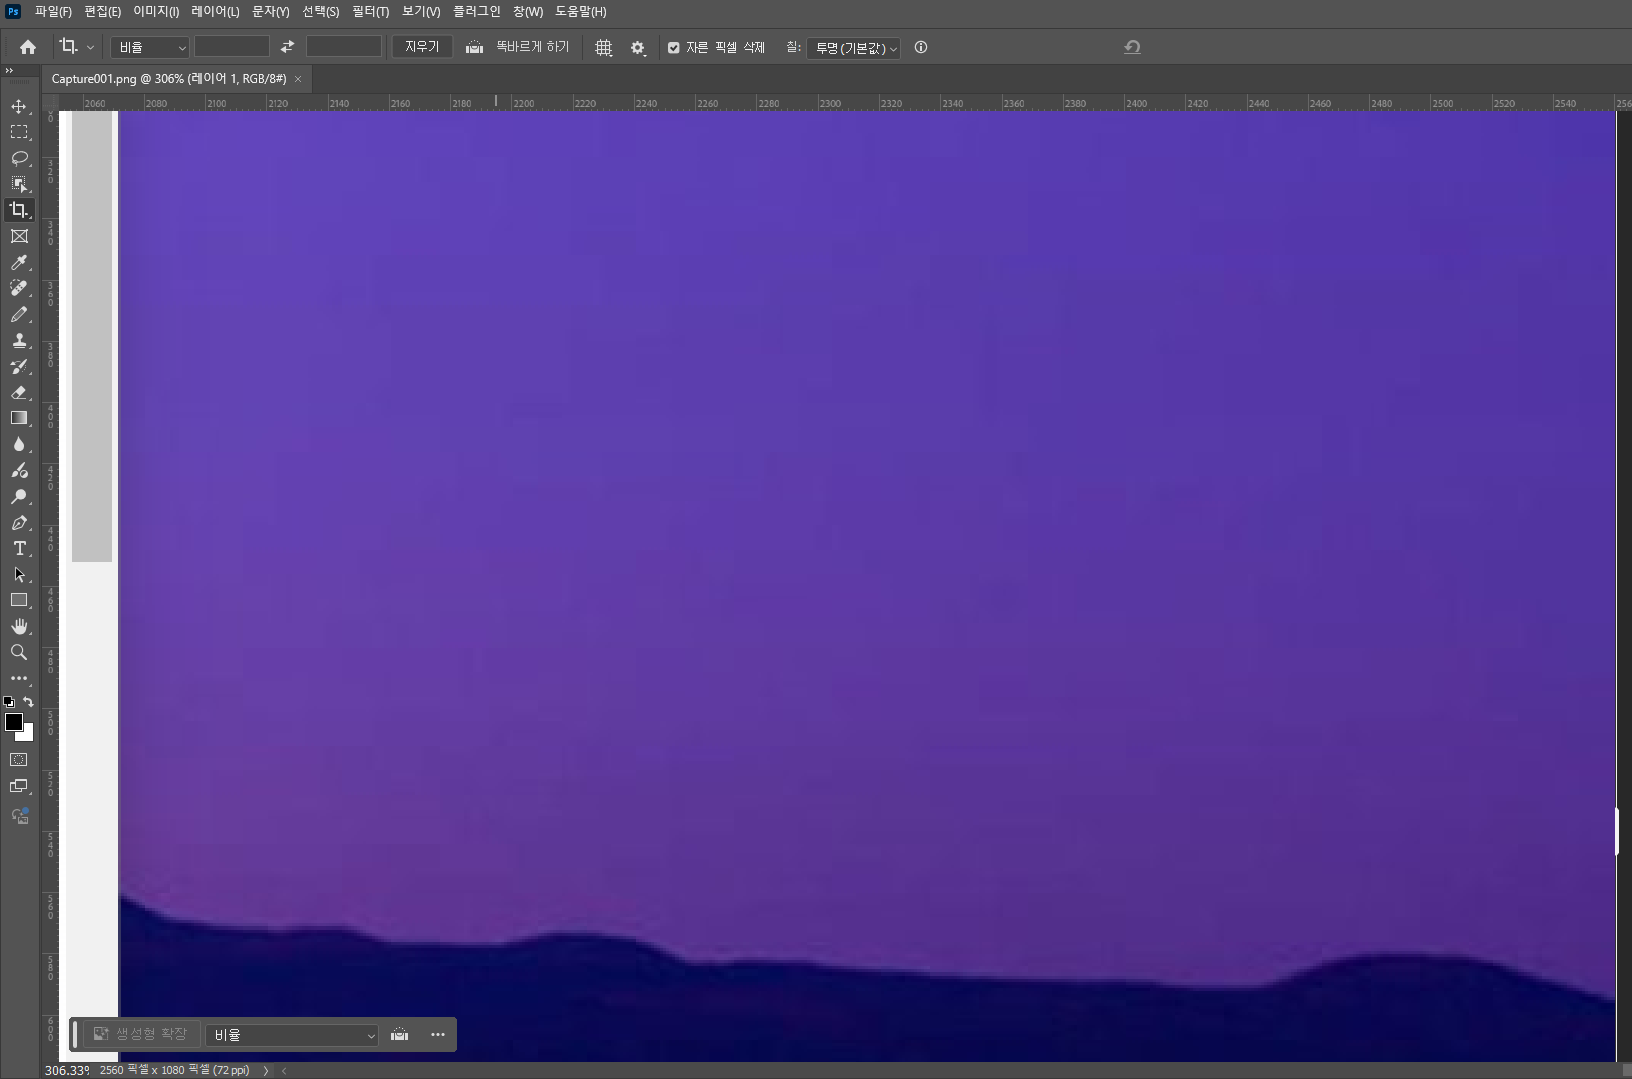The image size is (1632, 1079).
Task: Open additional crop settings gear
Action: point(638,48)
